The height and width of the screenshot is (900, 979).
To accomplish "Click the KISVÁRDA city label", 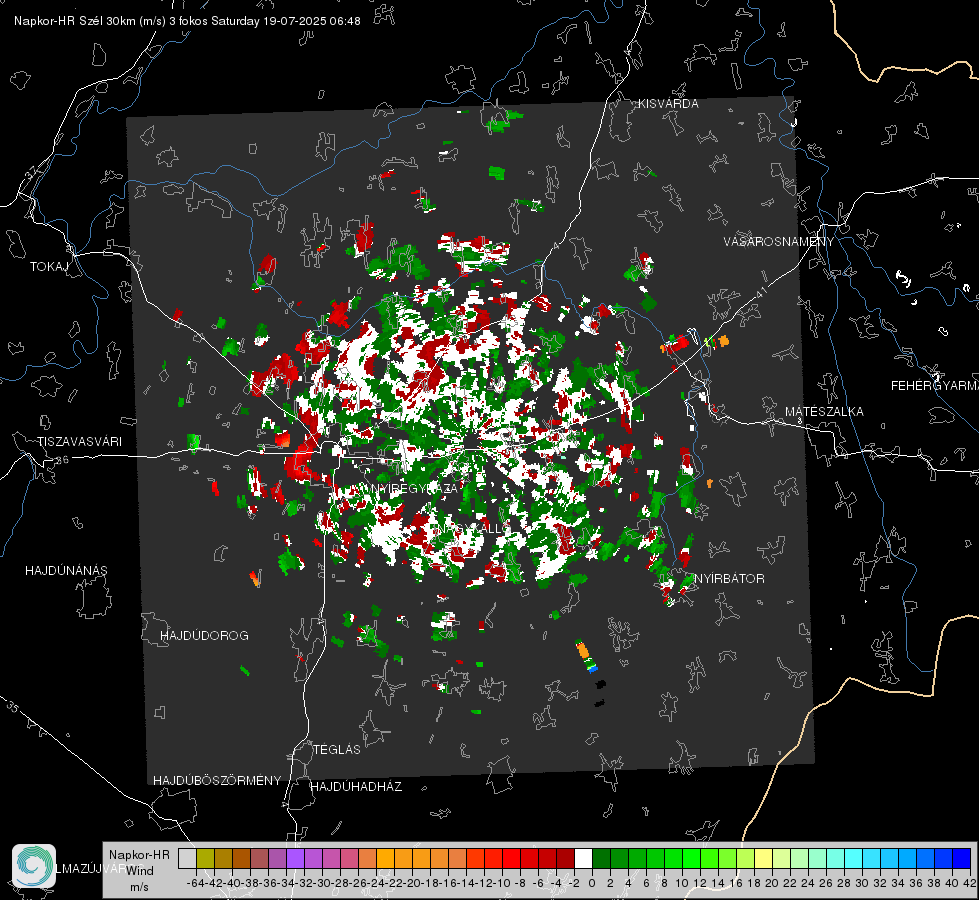I will tap(668, 104).
